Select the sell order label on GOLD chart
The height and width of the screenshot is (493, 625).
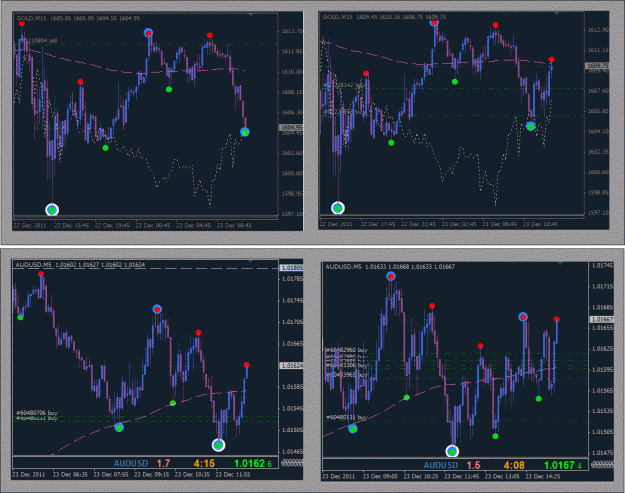click(x=37, y=41)
